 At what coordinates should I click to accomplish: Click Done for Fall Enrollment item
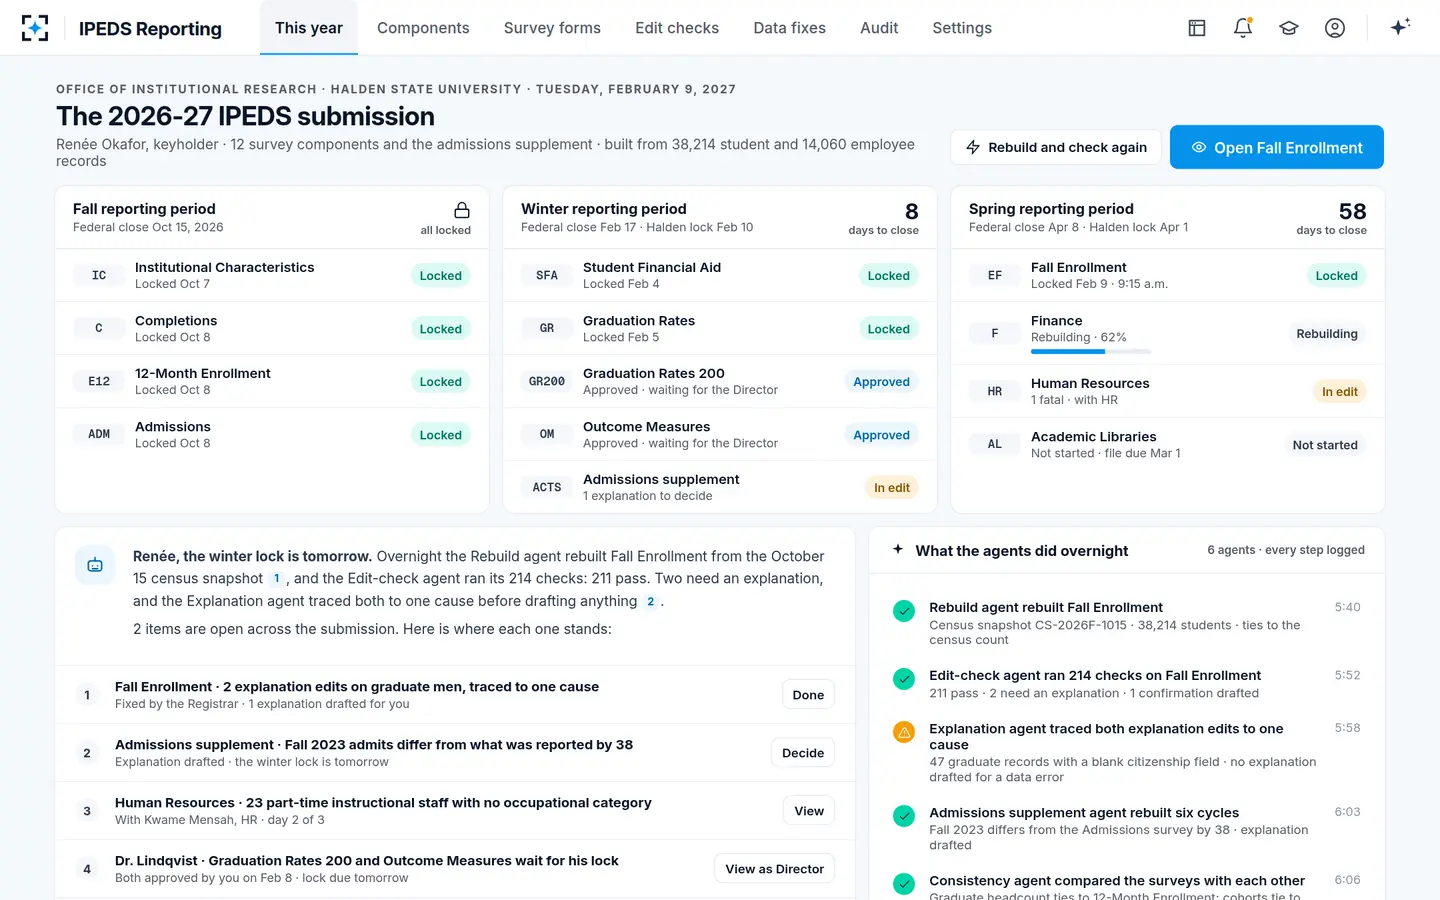pos(808,695)
